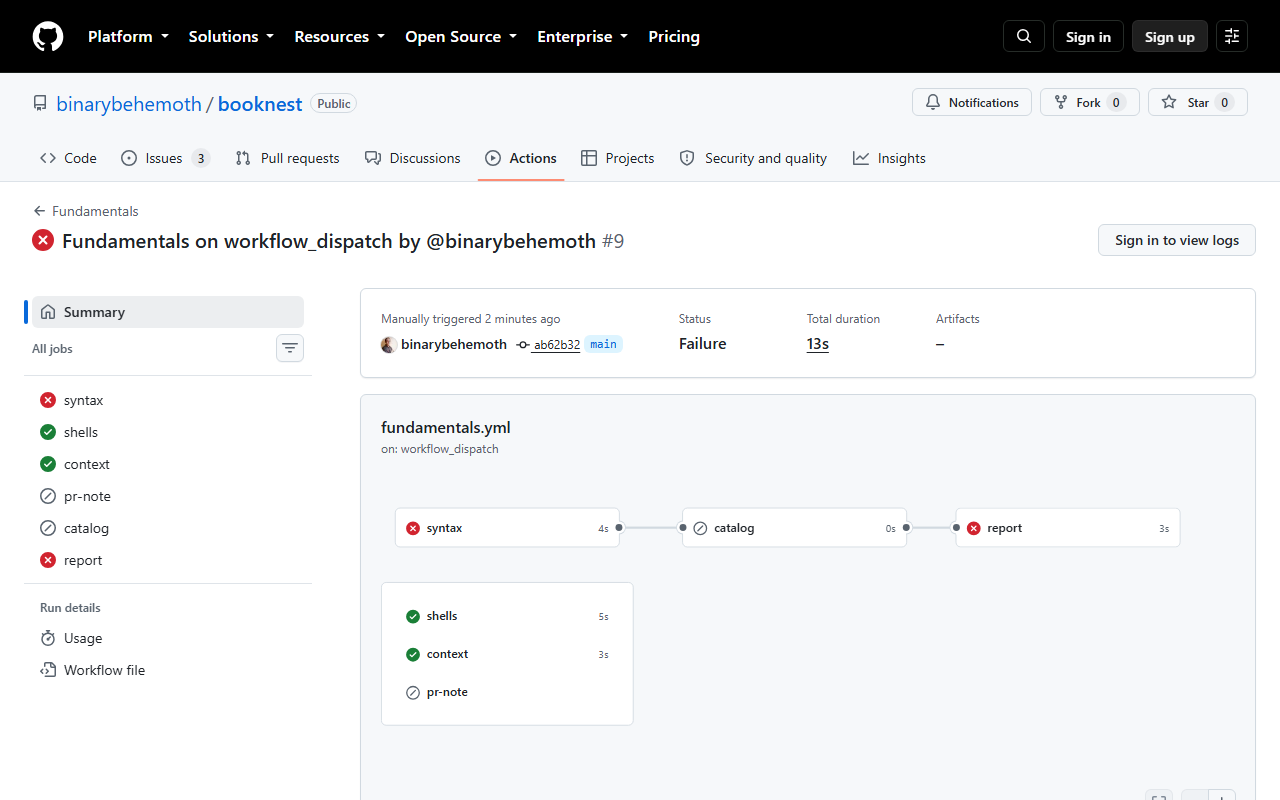
Task: Click the fork icon in the Fork button
Action: [1061, 103]
